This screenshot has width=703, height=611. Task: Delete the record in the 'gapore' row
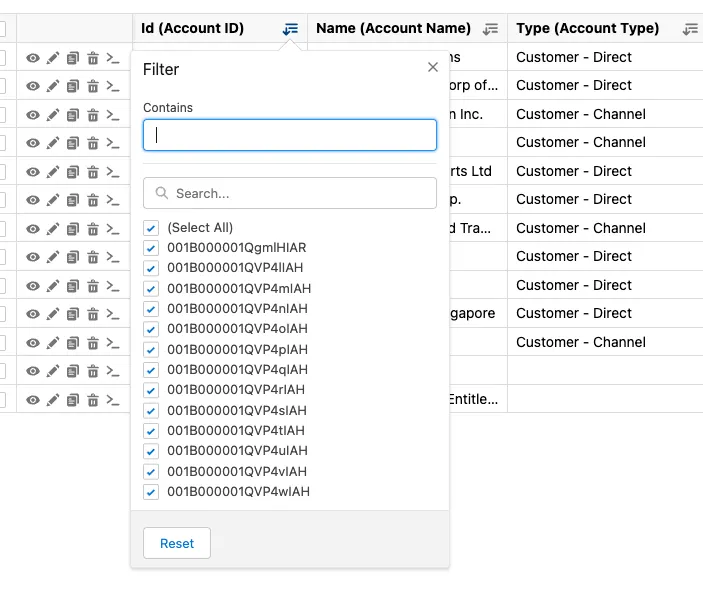click(x=93, y=314)
